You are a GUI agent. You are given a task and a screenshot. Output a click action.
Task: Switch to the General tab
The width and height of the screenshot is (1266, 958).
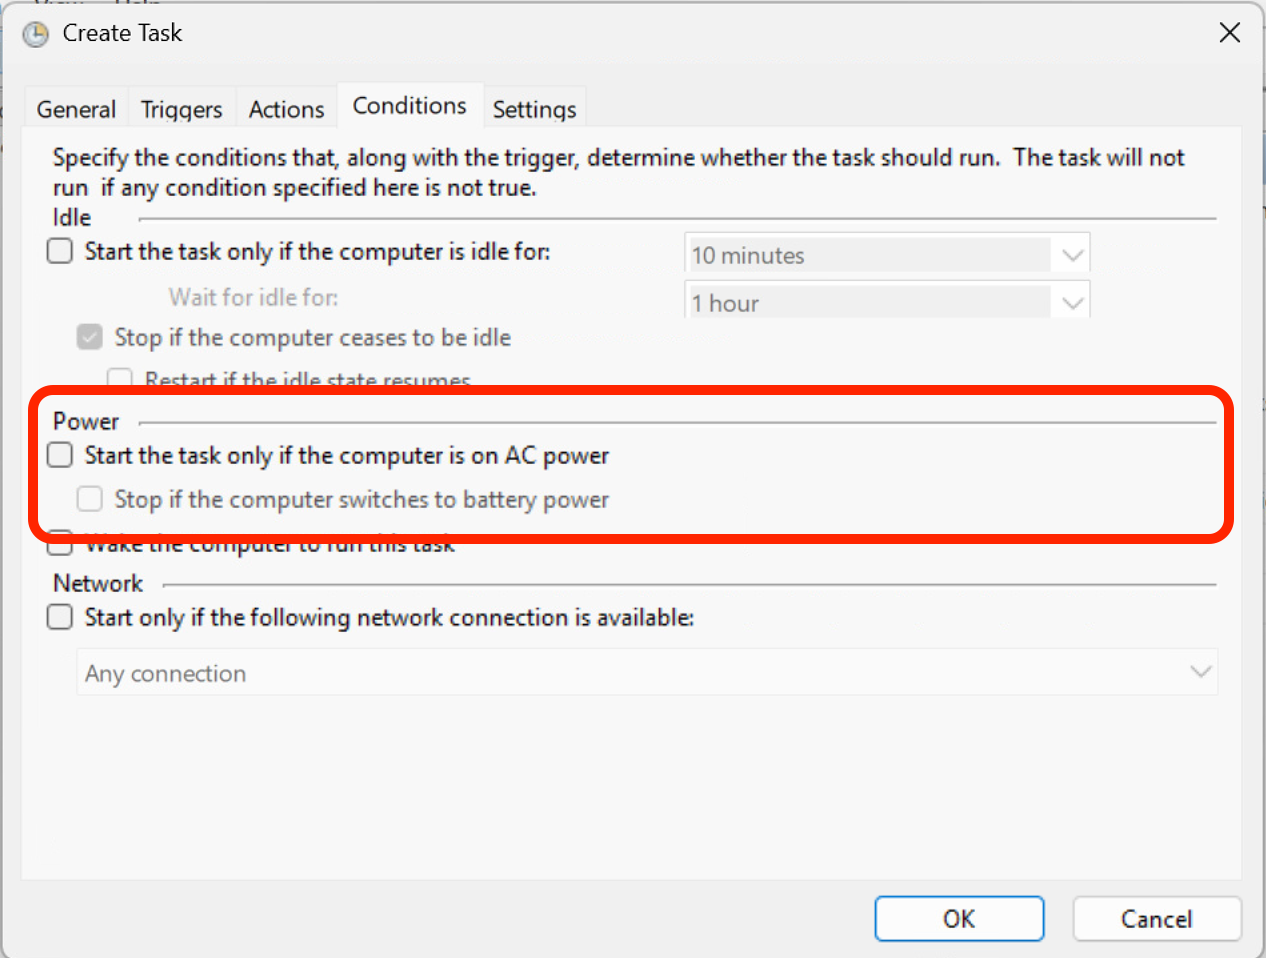tap(76, 109)
